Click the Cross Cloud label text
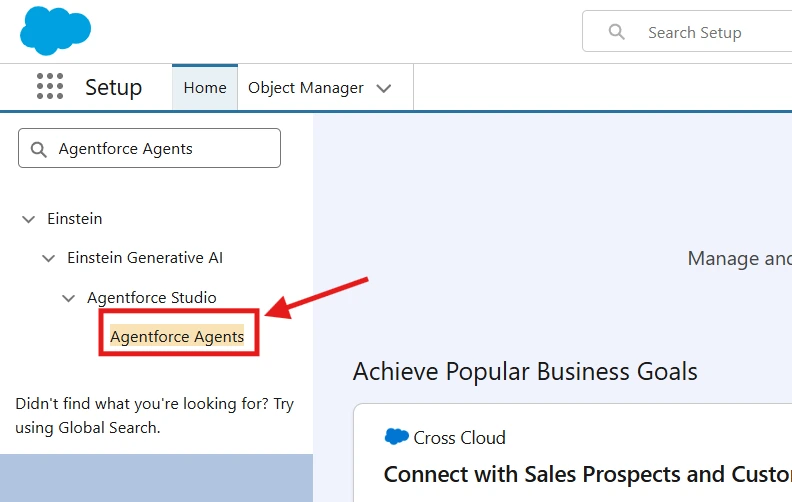Image resolution: width=792 pixels, height=502 pixels. click(459, 438)
